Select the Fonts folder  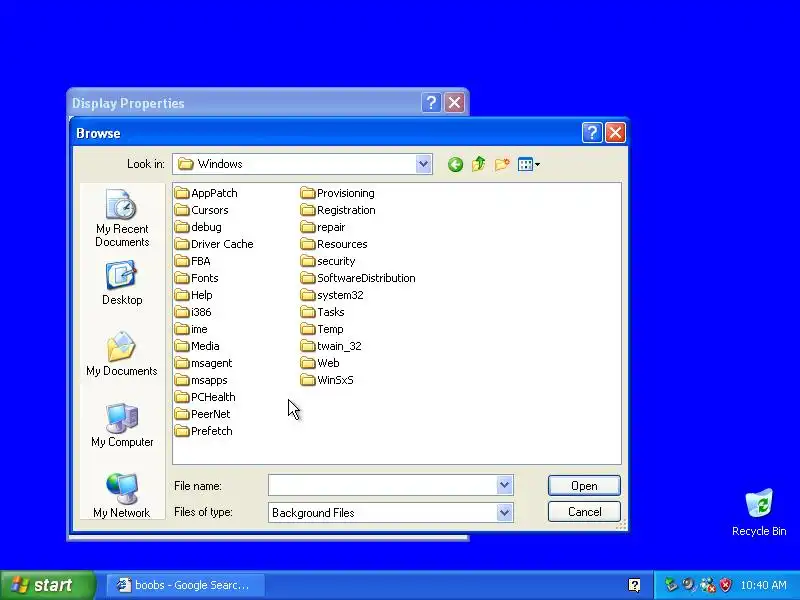point(196,278)
